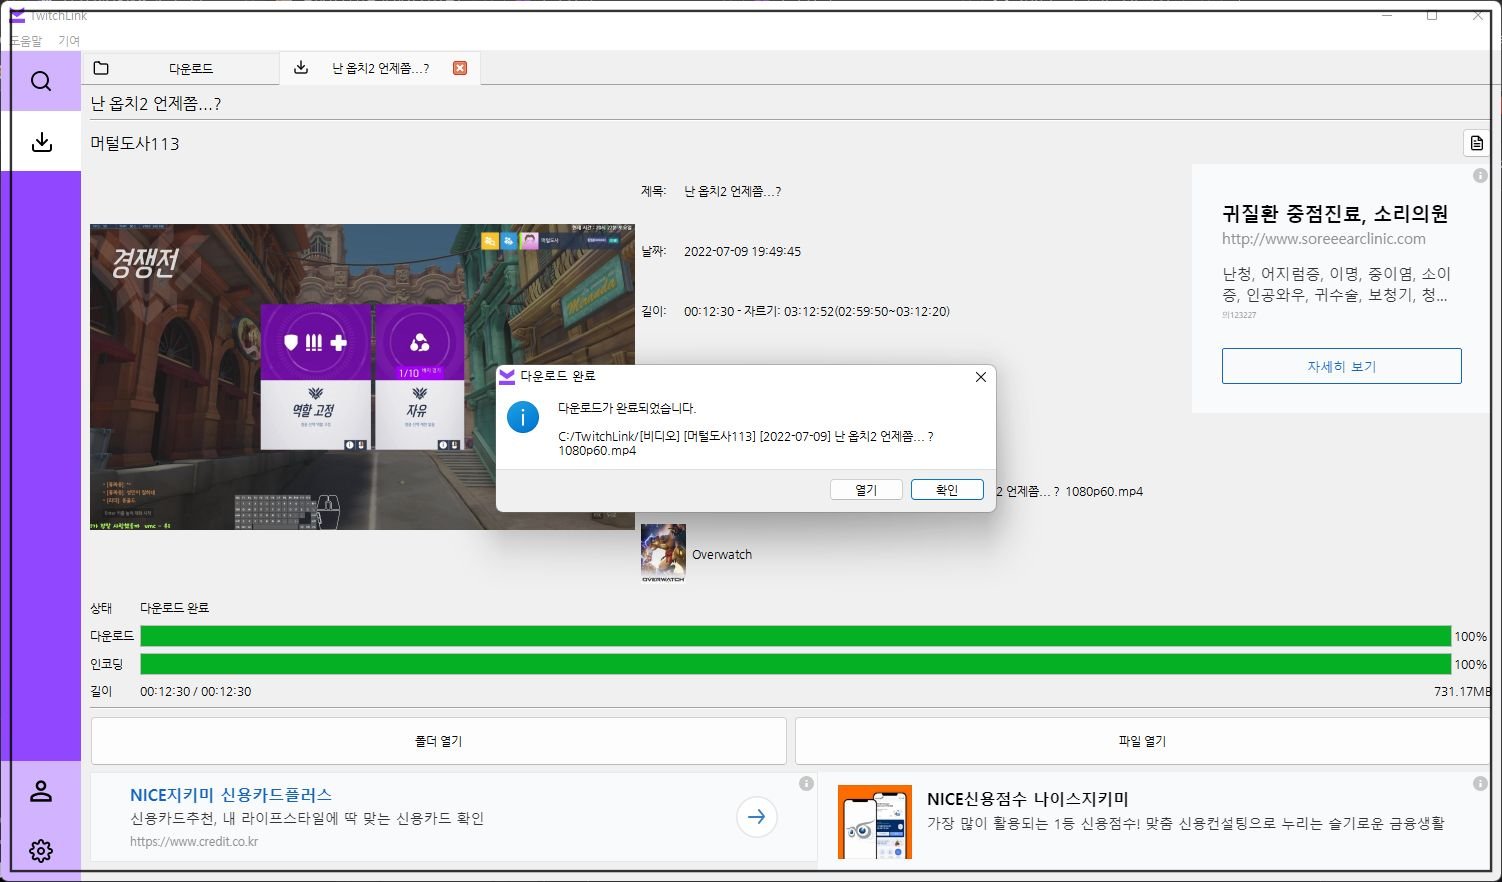The image size is (1502, 882).
Task: Click the 귀질환 중점진료, 소리의원 heading
Action: point(1334,213)
